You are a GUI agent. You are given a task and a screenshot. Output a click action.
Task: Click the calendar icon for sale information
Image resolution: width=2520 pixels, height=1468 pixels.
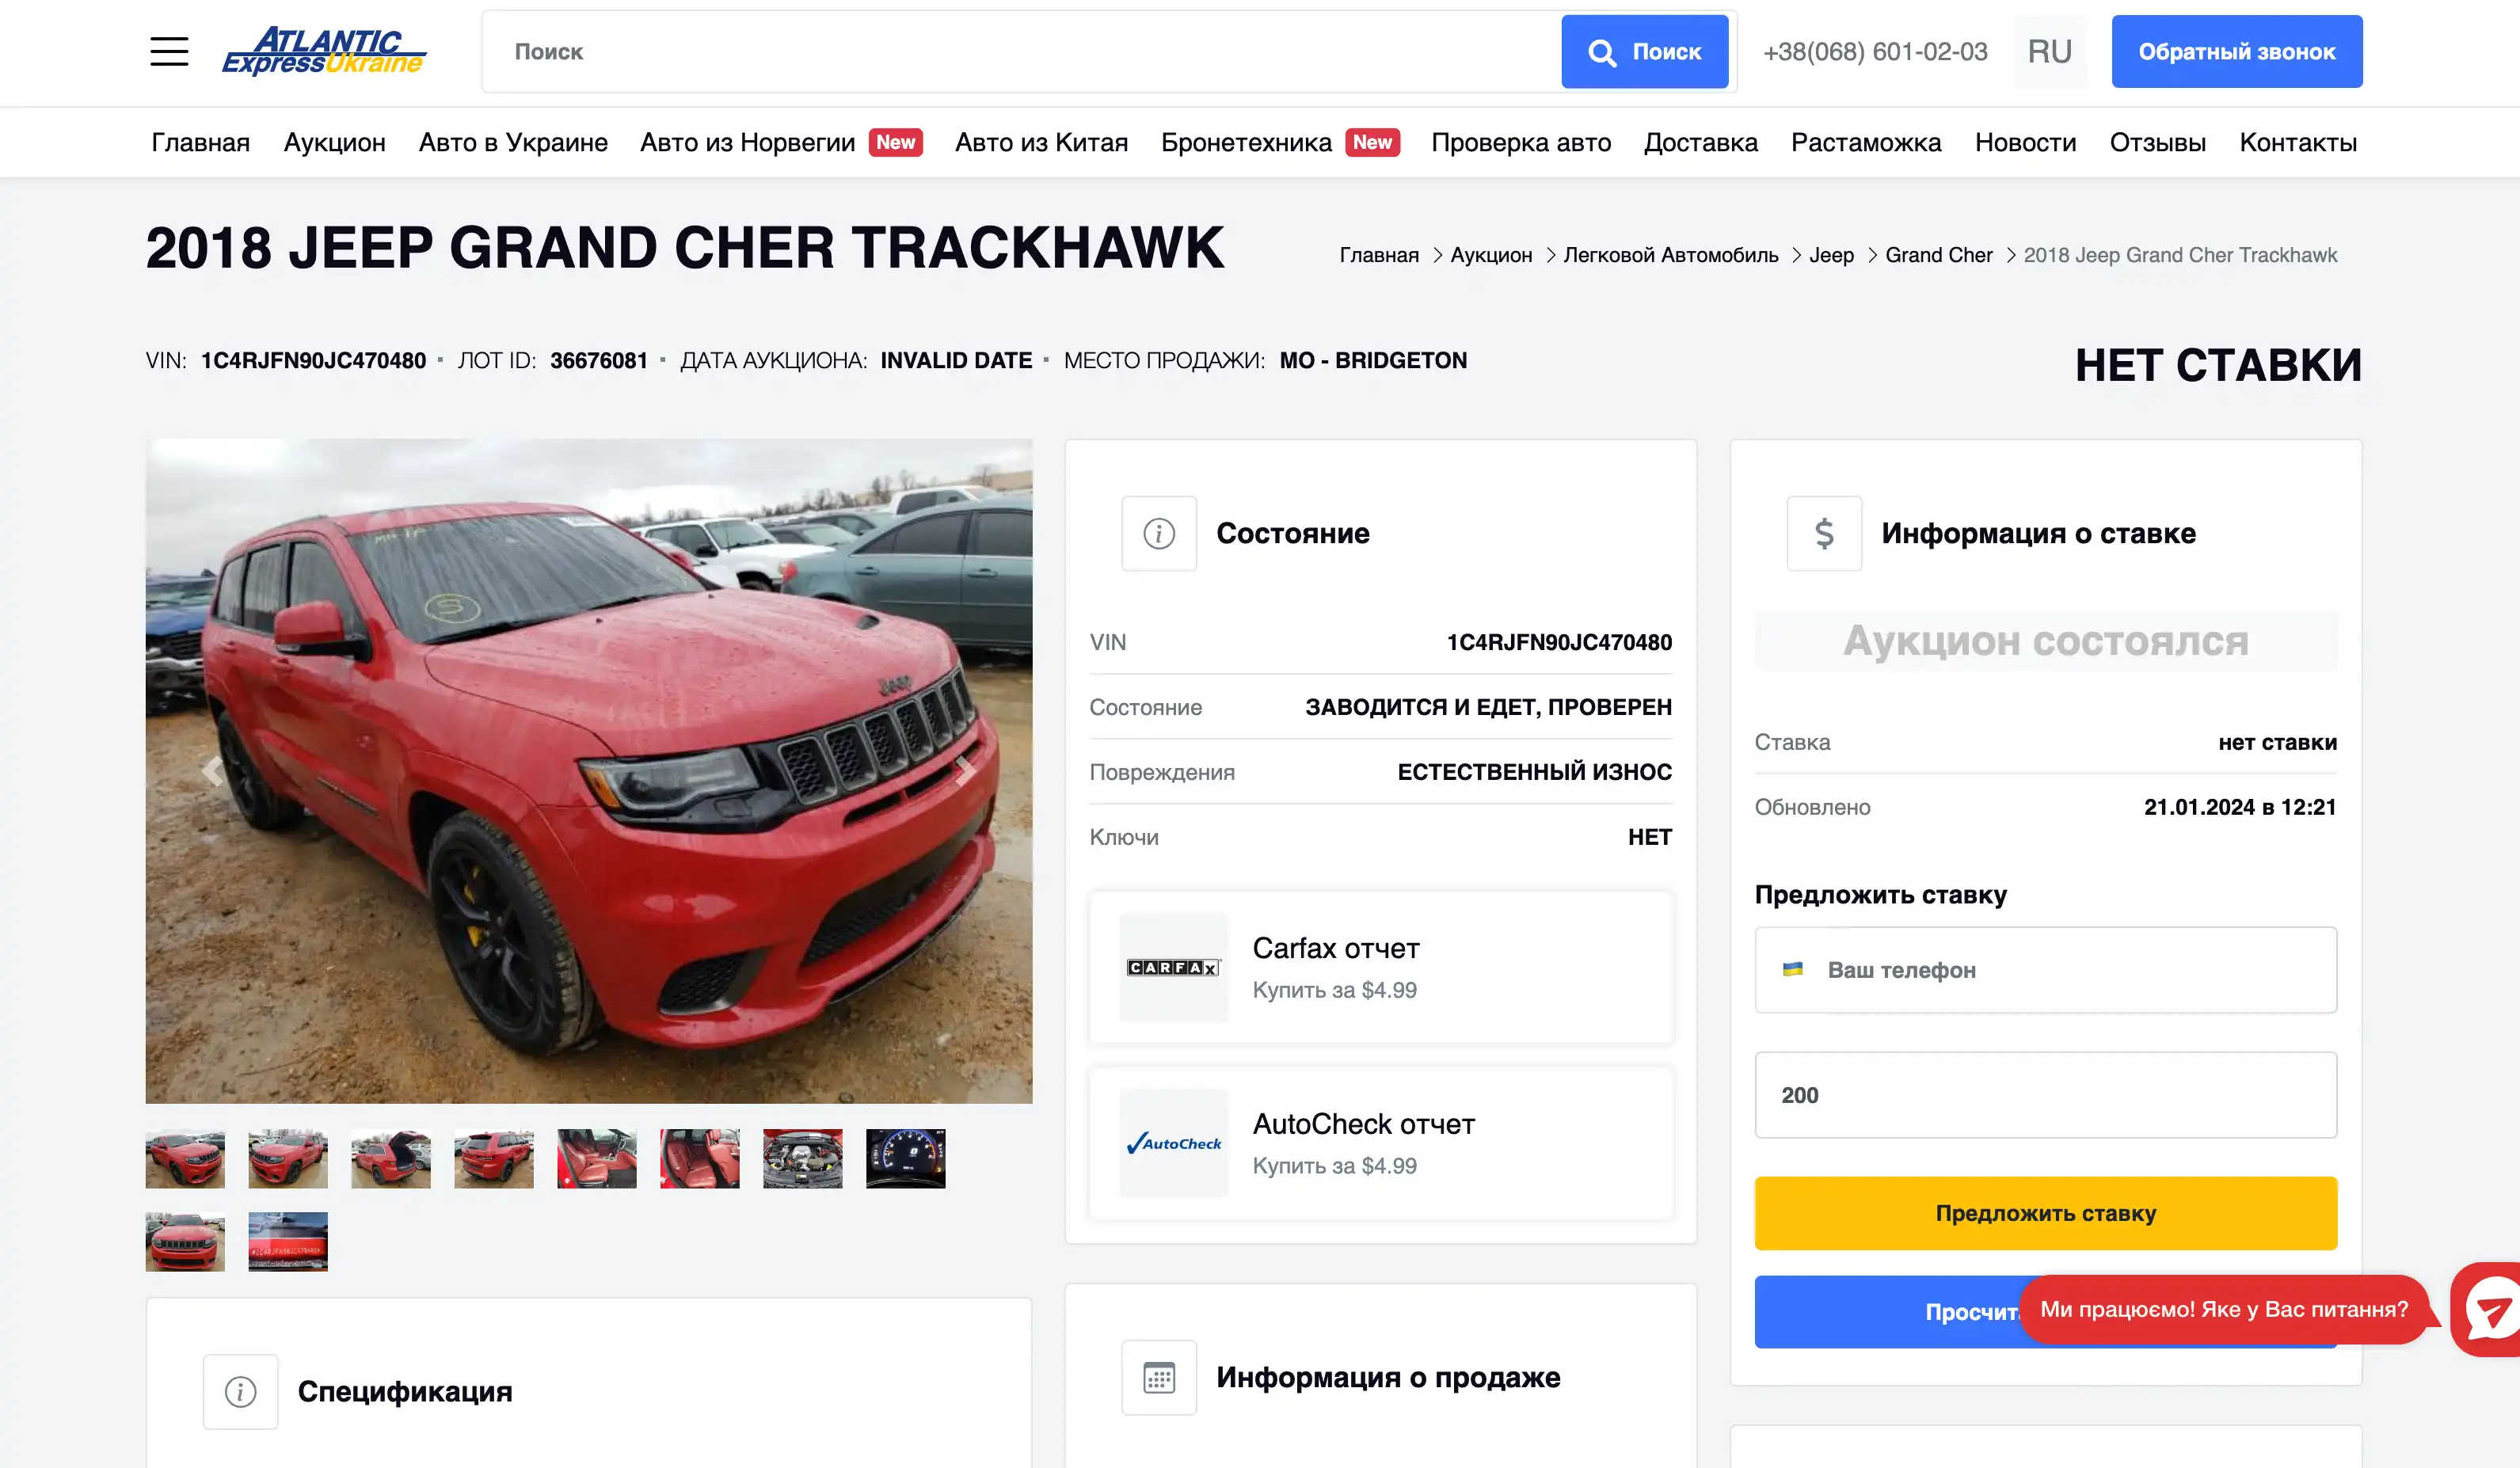(1158, 1377)
